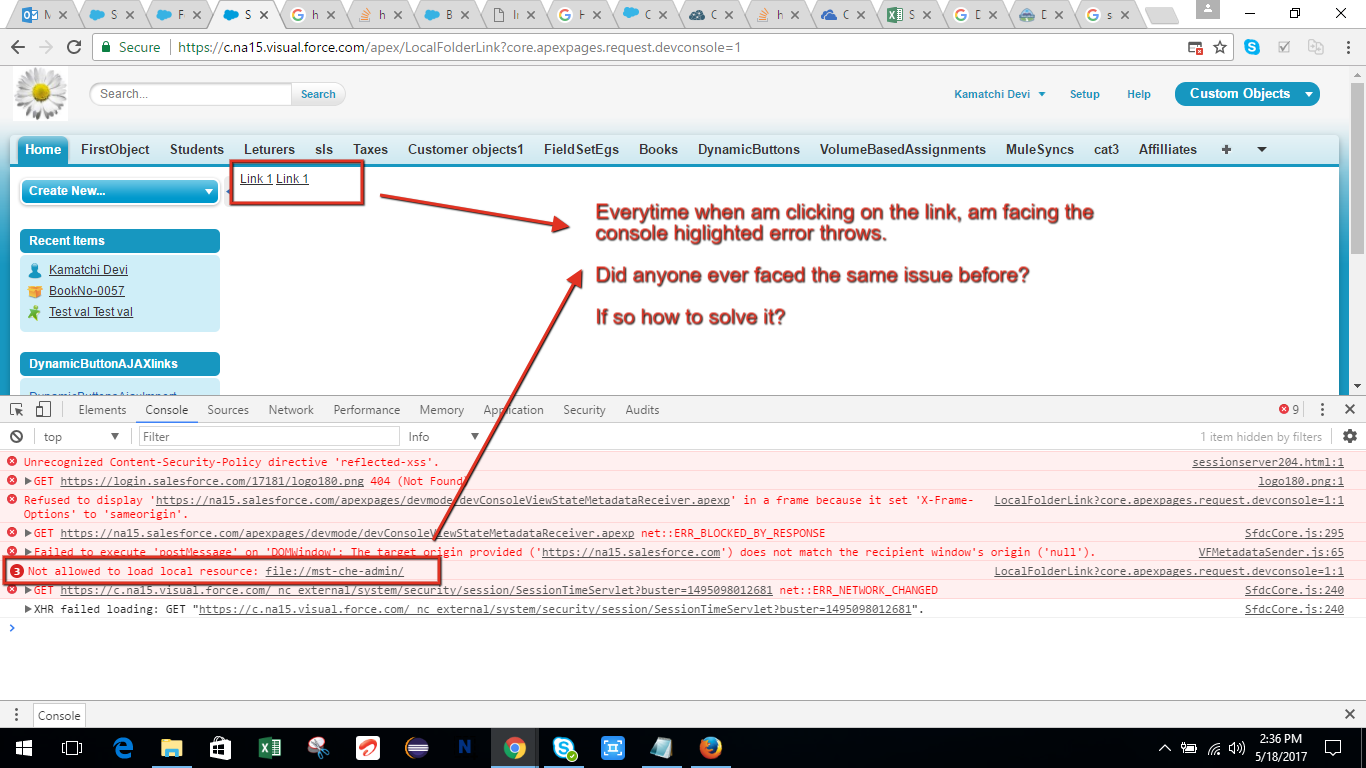The width and height of the screenshot is (1366, 768).
Task: Open the DevTools drawer three-dot menu
Action: 16,715
